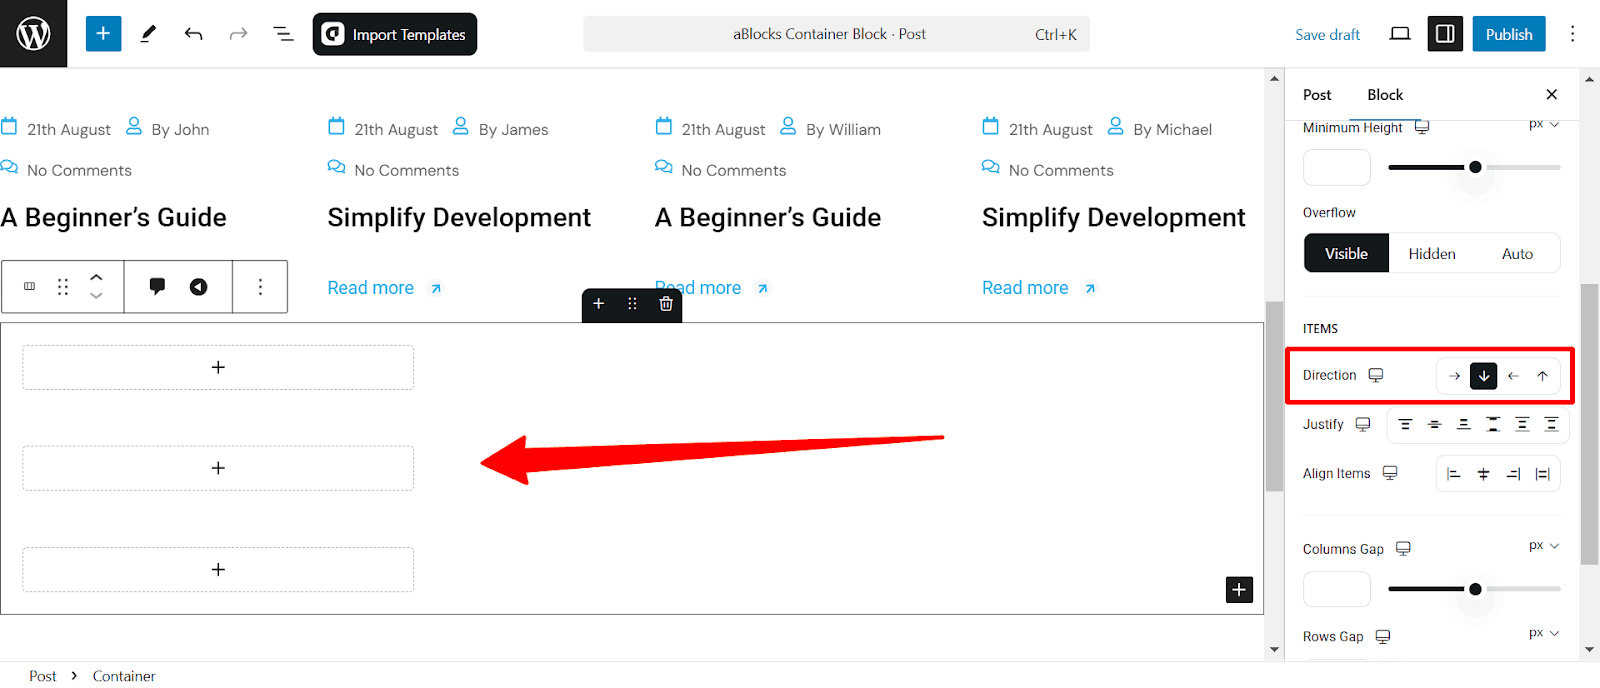
Task: Choose Justify space-evenly (sixth option)
Action: 1551,425
